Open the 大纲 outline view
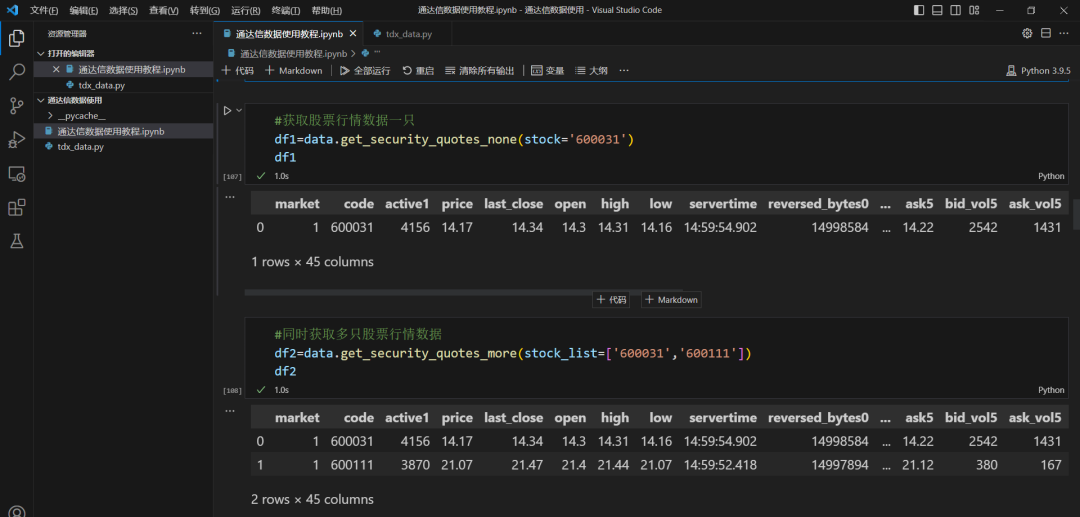 pos(592,70)
